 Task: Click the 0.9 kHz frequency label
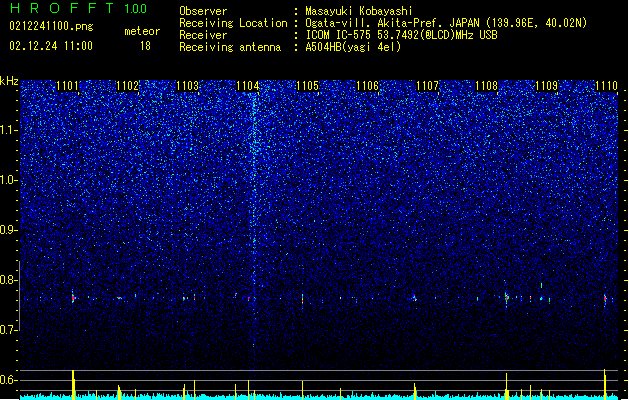coord(9,230)
